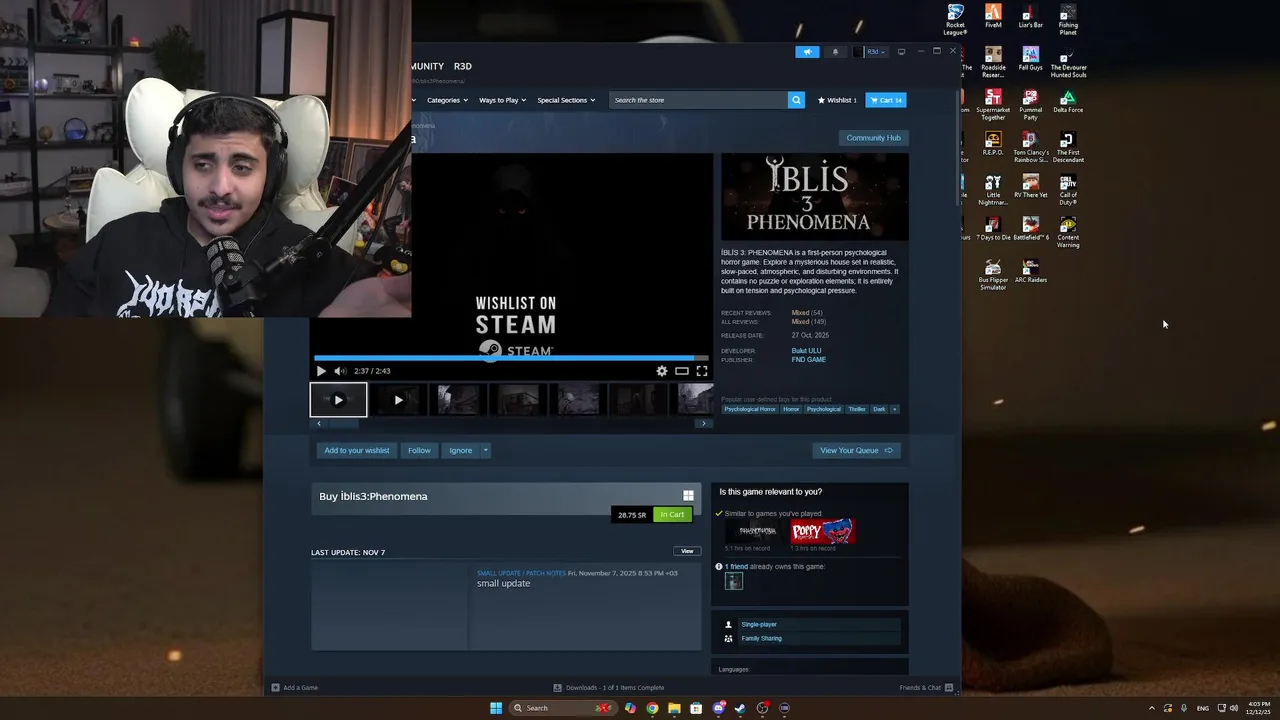Follow İblis 3 Phenomena
The height and width of the screenshot is (720, 1280).
coord(419,450)
